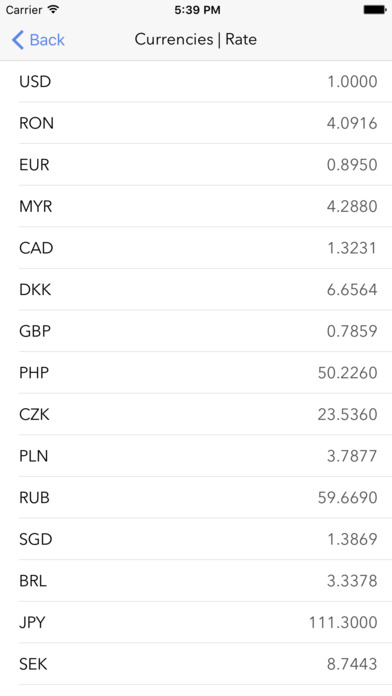The height and width of the screenshot is (696, 392).
Task: Select the CZK currency row
Action: 196,414
